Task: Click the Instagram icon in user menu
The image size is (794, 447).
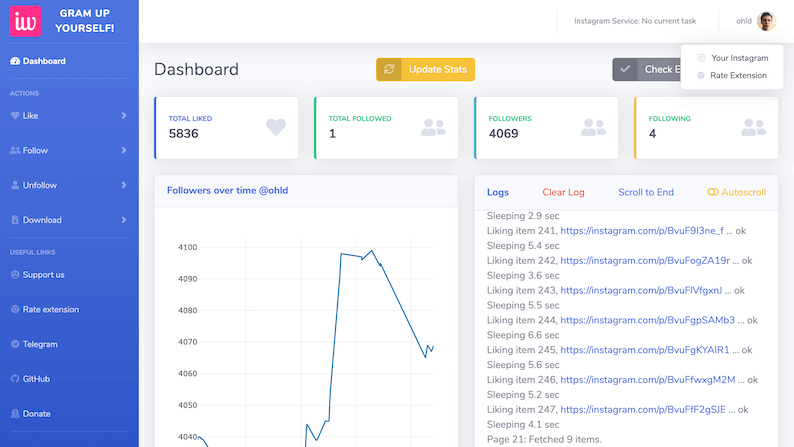Action: tap(701, 58)
